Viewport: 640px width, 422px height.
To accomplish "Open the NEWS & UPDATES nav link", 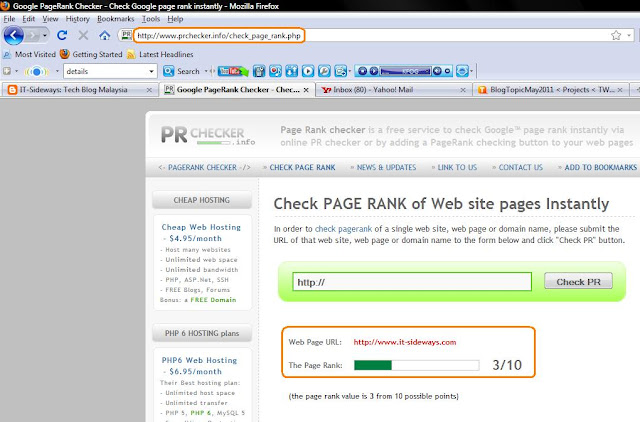I will (386, 167).
